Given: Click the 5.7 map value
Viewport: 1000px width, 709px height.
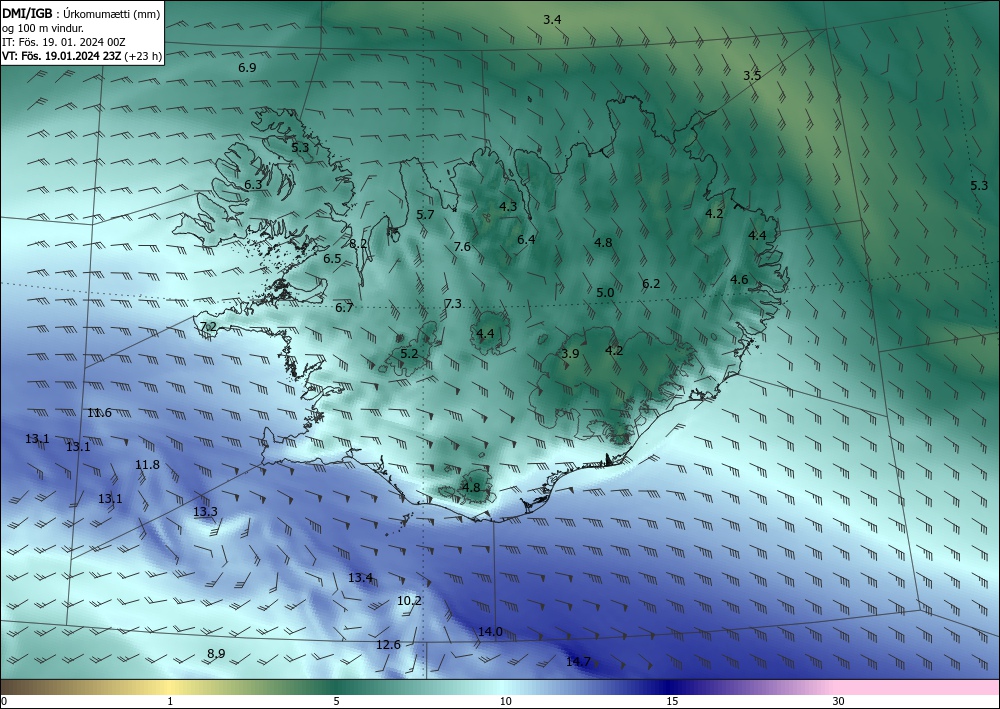Looking at the screenshot, I should pos(425,215).
